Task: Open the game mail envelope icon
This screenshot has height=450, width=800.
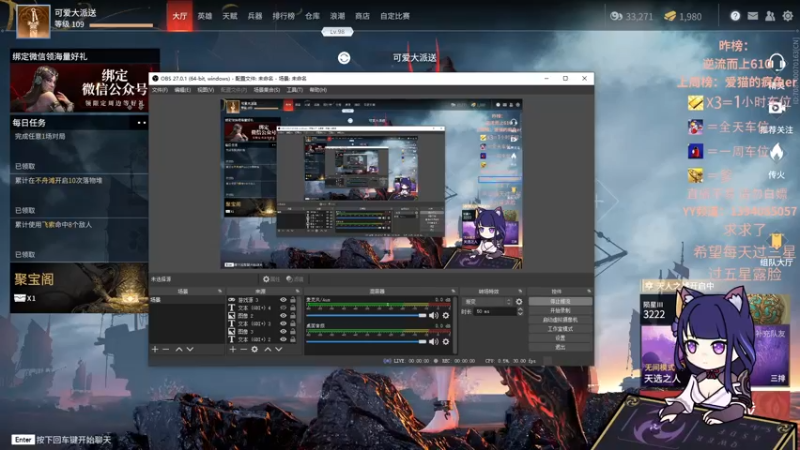Action: (x=753, y=16)
